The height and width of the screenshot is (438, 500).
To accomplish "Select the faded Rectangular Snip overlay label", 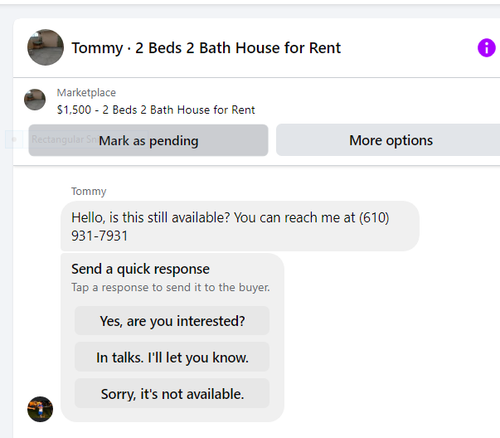I will point(63,139).
